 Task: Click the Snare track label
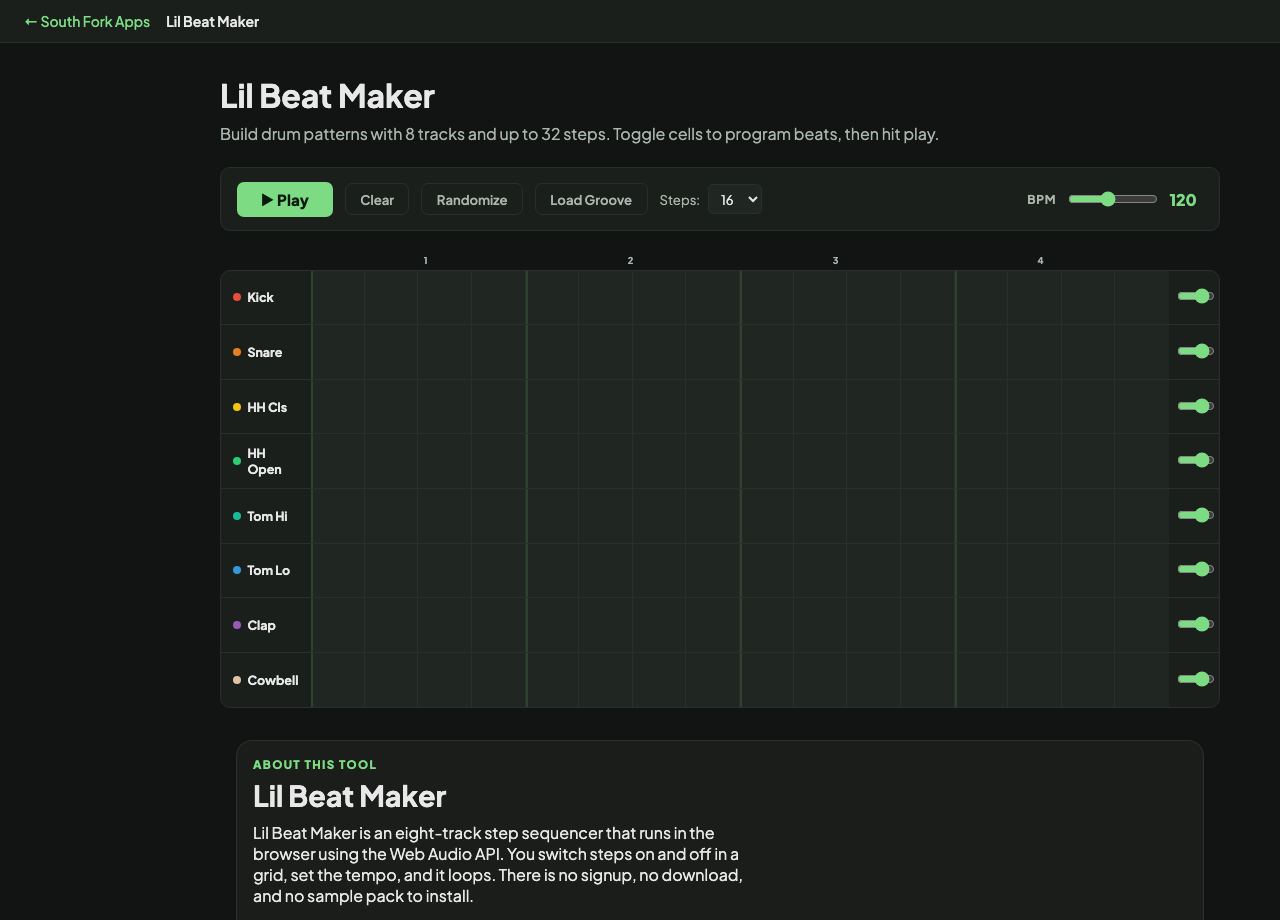tap(265, 352)
